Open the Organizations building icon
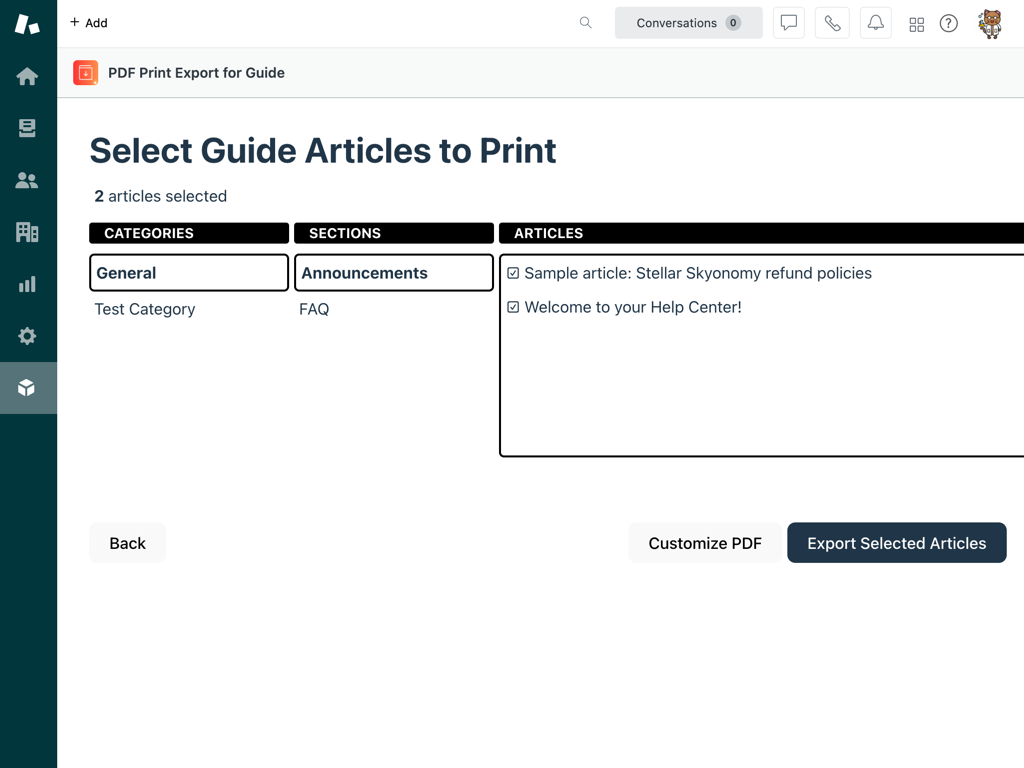The height and width of the screenshot is (768, 1024). pyautogui.click(x=27, y=232)
